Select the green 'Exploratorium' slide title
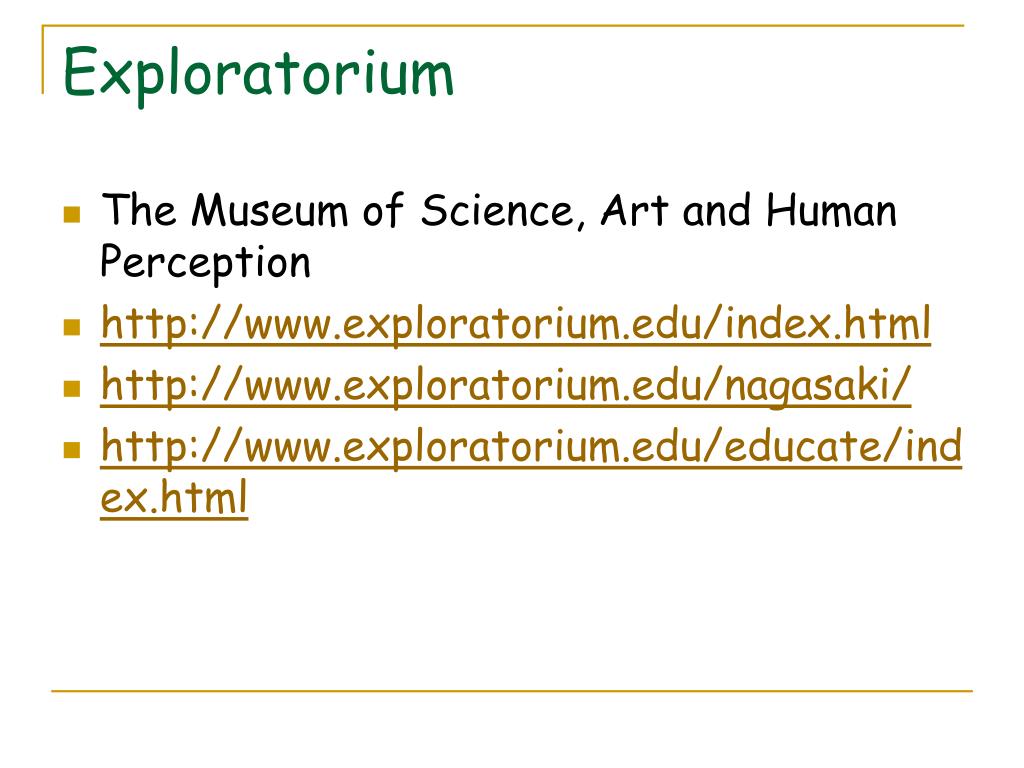Viewport: 1024px width, 768px height. pyautogui.click(x=258, y=73)
